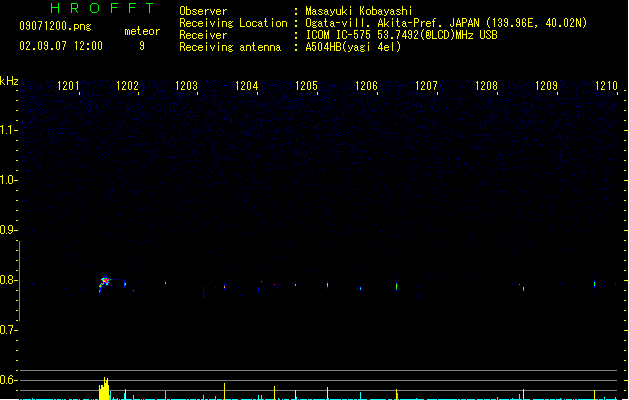The width and height of the screenshot is (629, 400).
Task: Click the 1204 time axis marker
Action: [246, 85]
